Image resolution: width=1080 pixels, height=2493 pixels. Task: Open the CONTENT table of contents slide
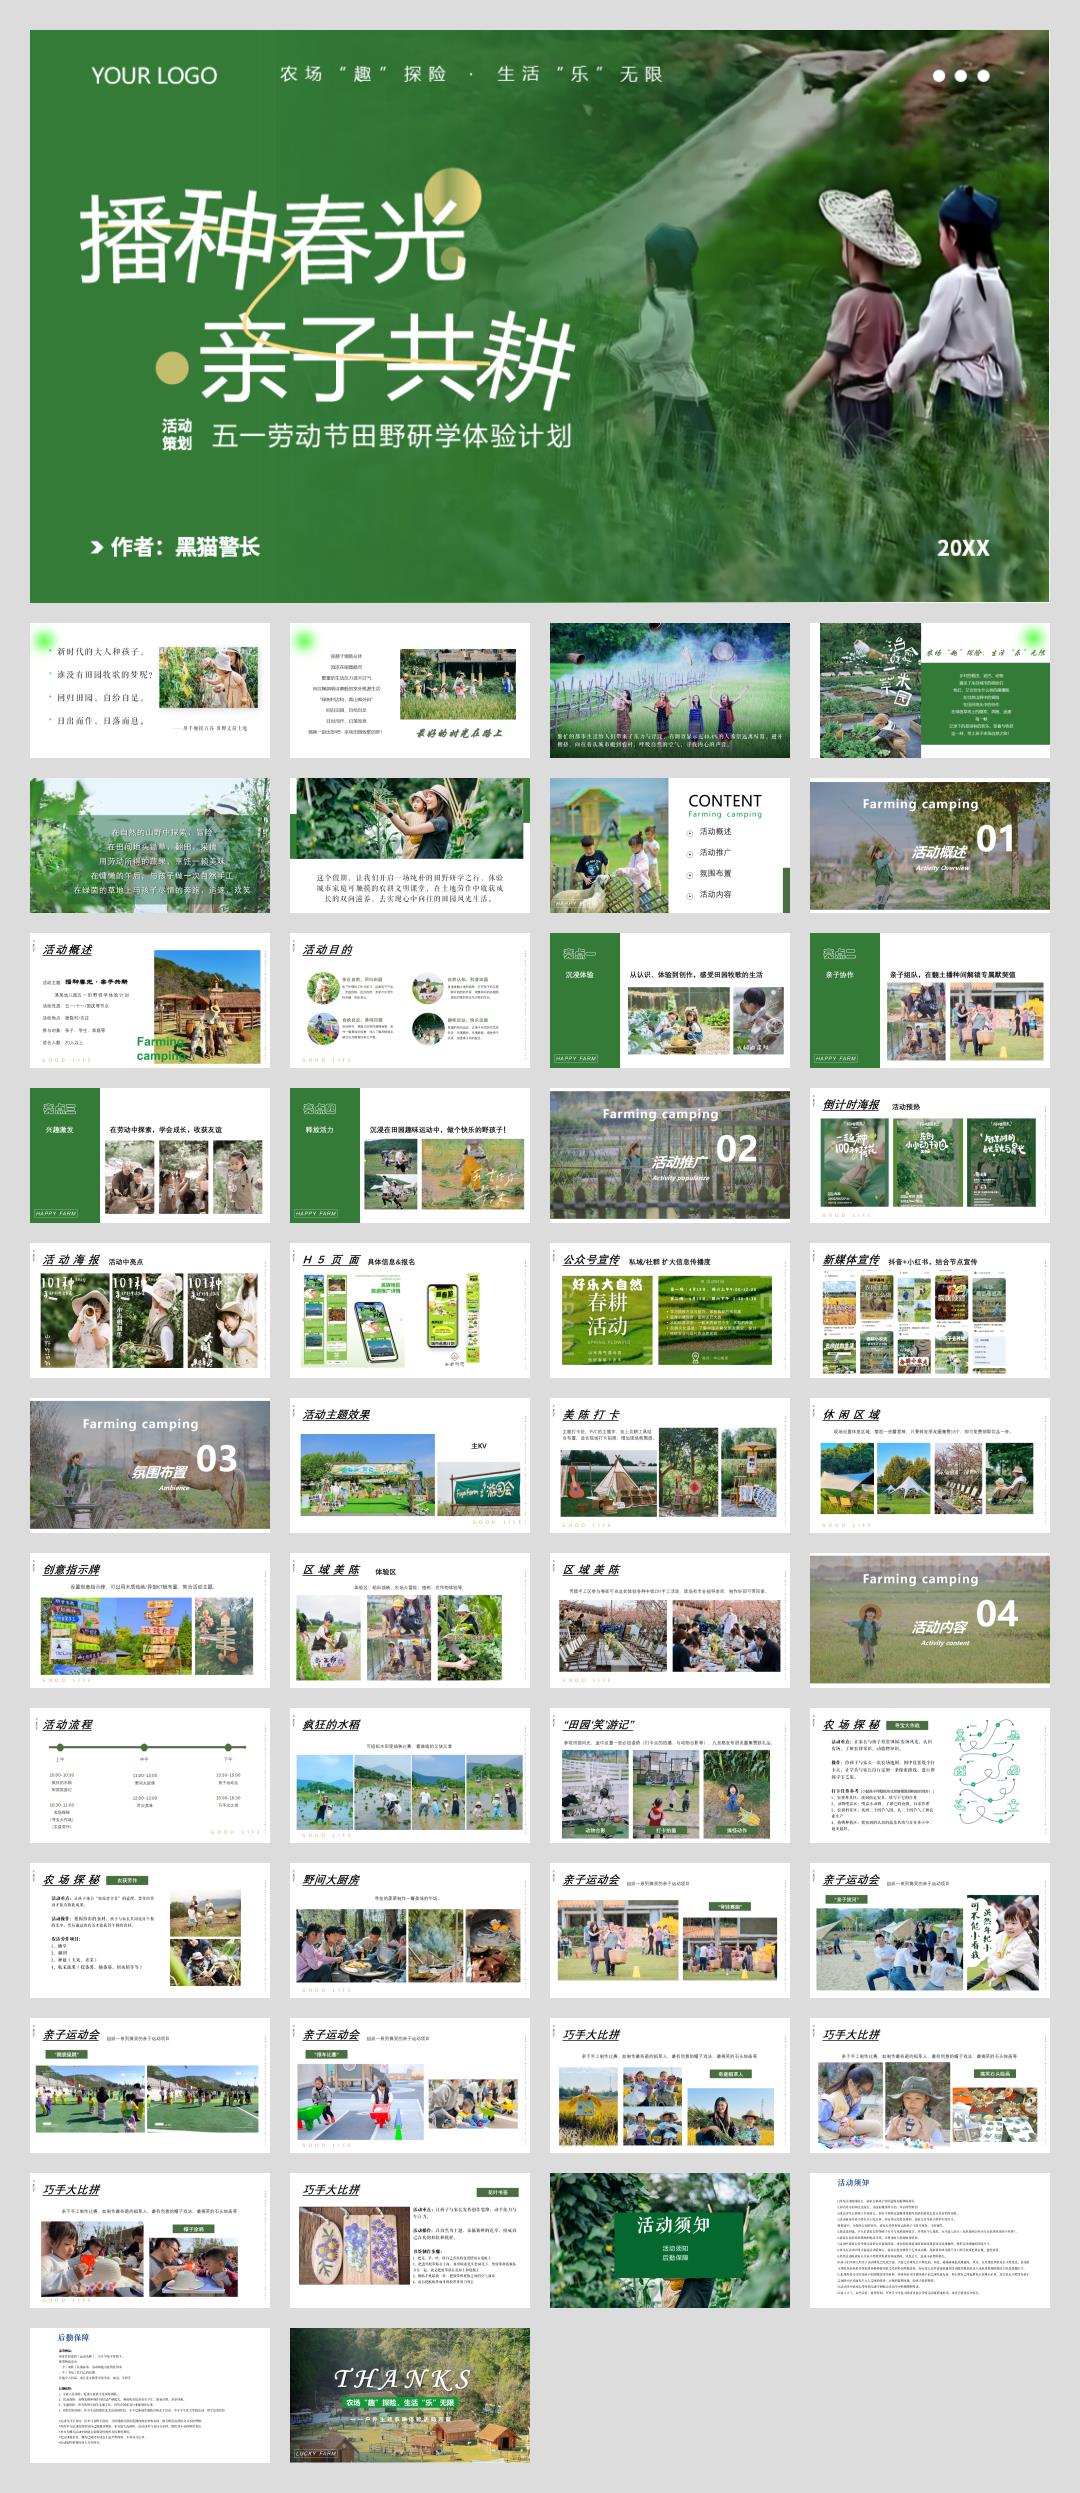[670, 845]
